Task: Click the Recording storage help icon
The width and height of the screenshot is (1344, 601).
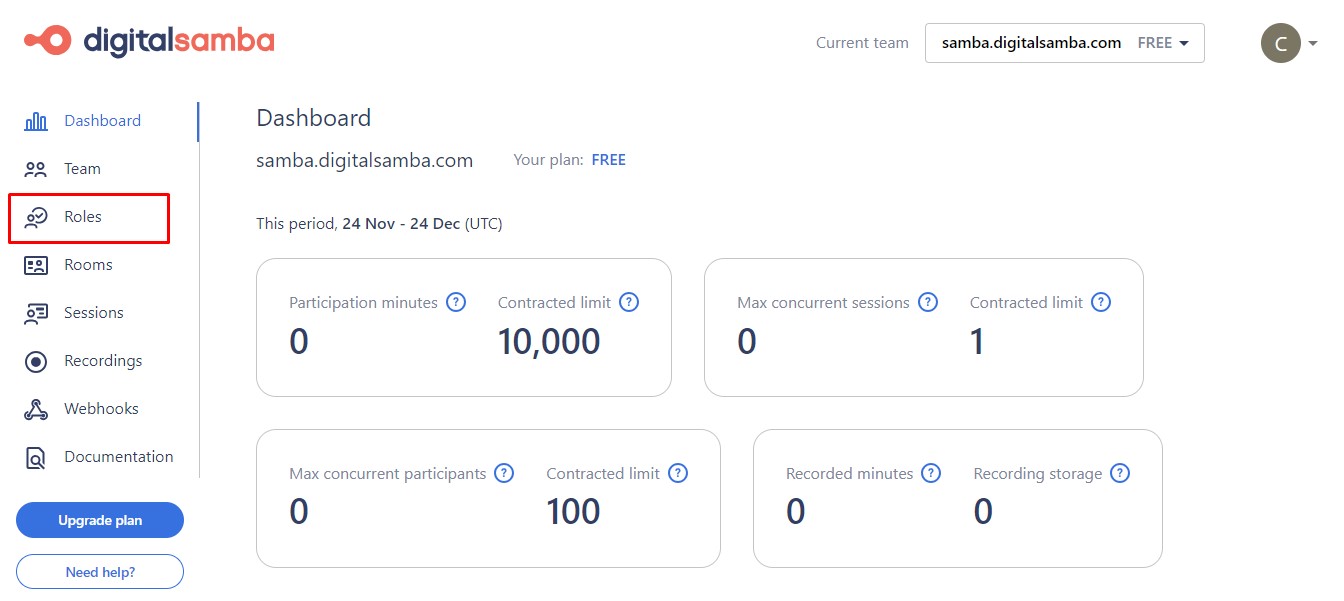Action: (1119, 473)
